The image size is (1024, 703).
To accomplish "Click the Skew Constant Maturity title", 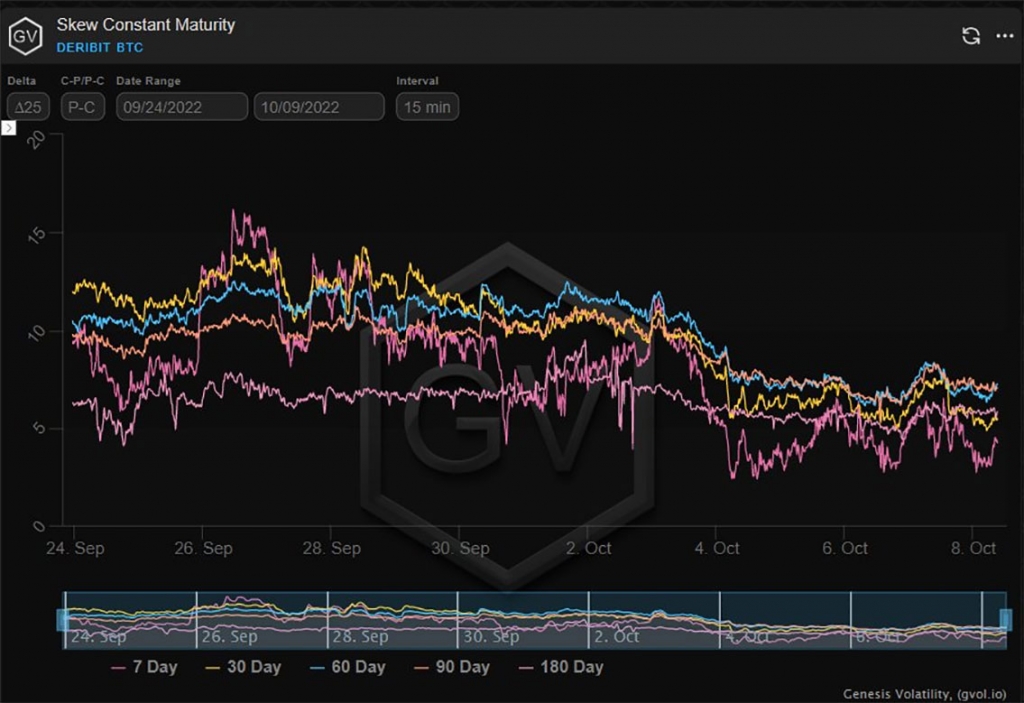I will coord(146,25).
